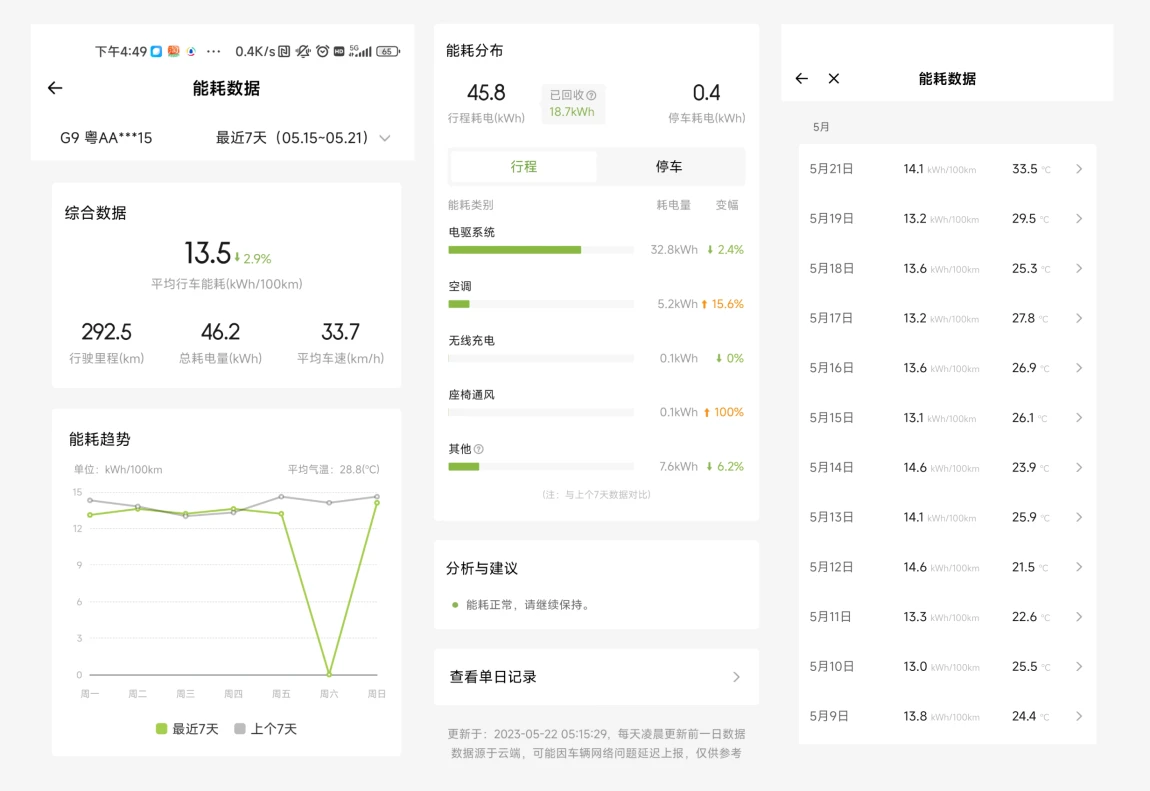Image resolution: width=1150 pixels, height=791 pixels.
Task: Select the 行程 tab
Action: [524, 167]
